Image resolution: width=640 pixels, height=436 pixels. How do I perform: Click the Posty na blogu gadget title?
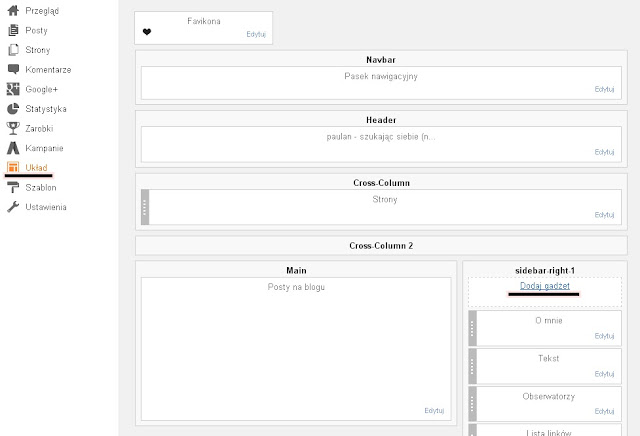296,287
